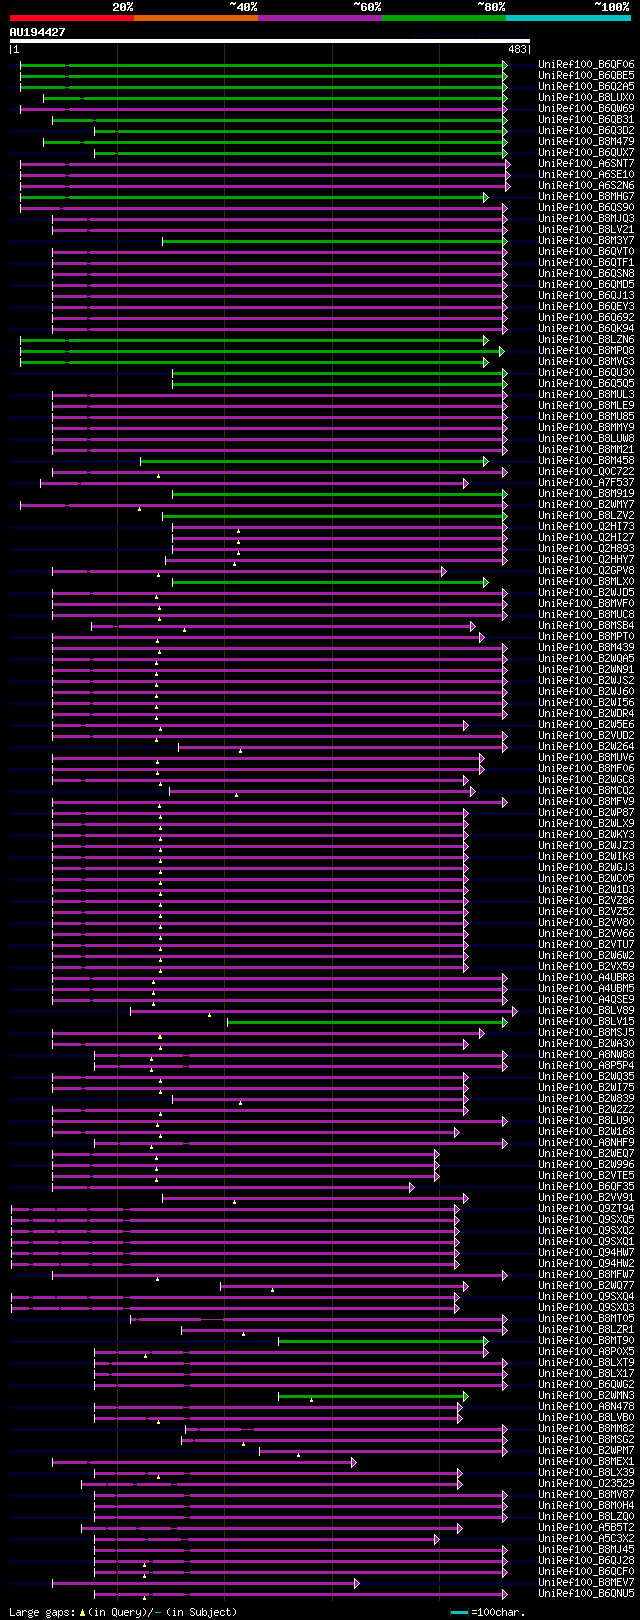Open the UniRef100_B2VX59 entry
Image resolution: width=640 pixels, height=1620 pixels.
click(586, 966)
